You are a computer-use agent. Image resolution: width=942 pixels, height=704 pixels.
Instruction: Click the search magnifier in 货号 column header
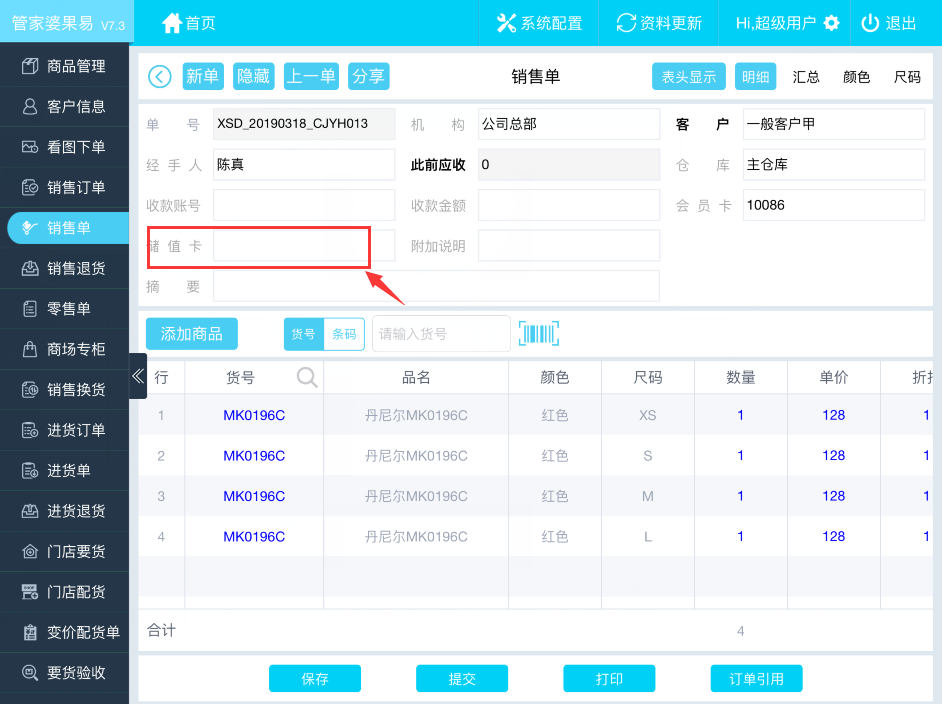tap(307, 377)
